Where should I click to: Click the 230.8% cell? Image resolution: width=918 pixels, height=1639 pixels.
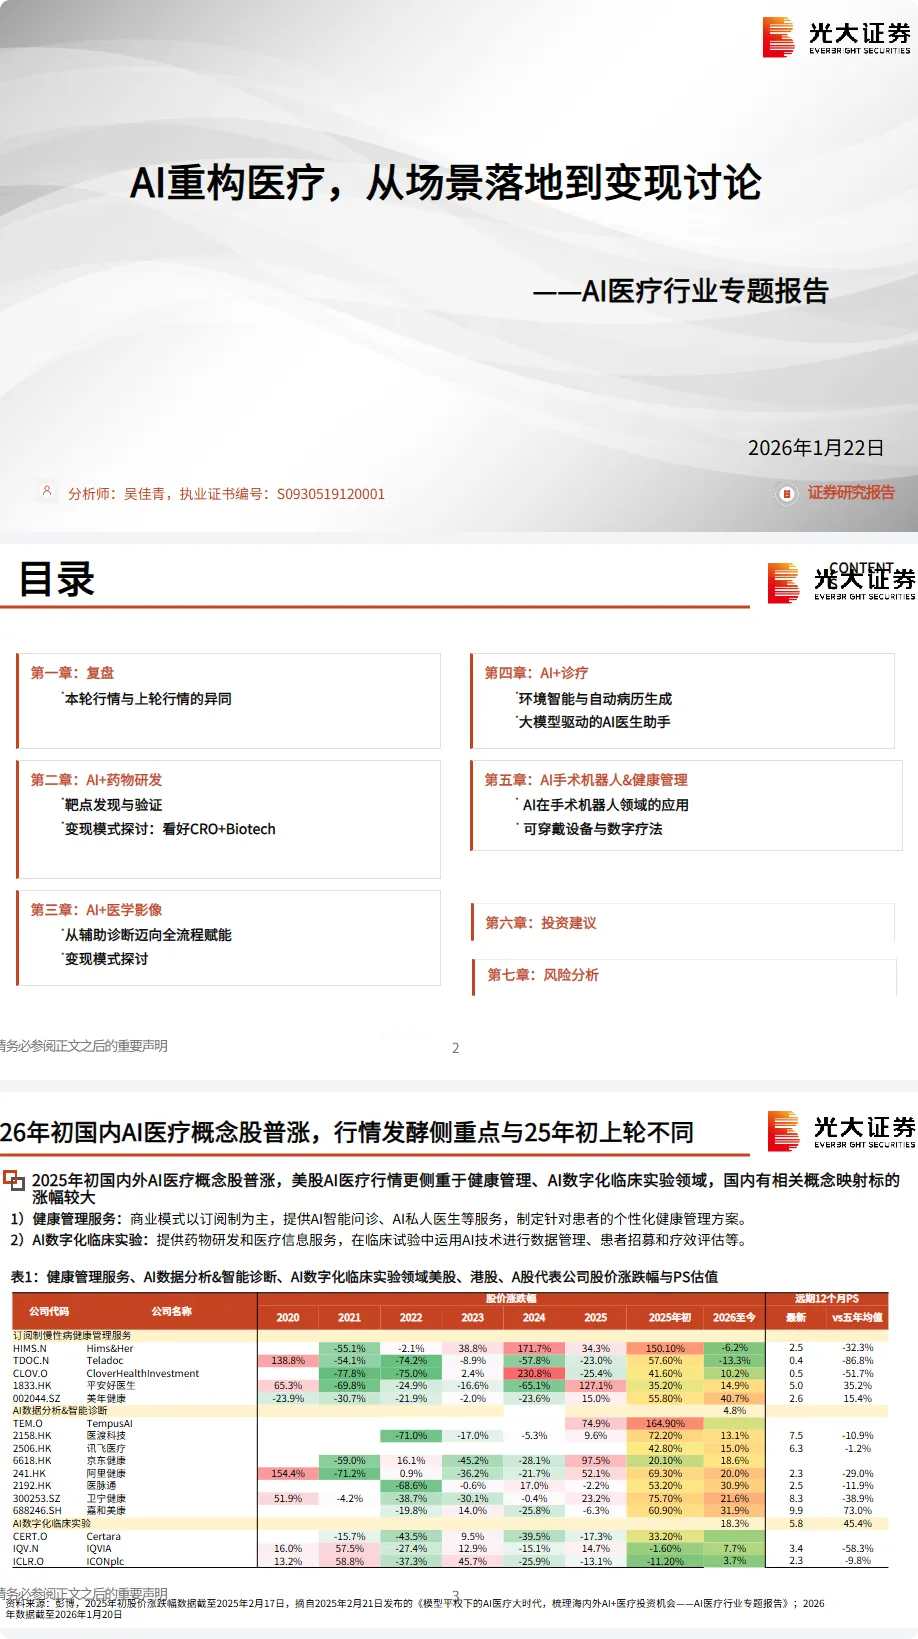point(534,1374)
